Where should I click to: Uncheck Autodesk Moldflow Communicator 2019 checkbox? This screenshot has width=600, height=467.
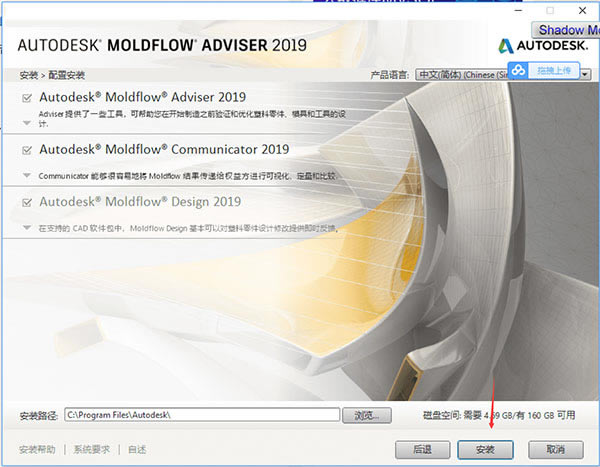(x=27, y=150)
